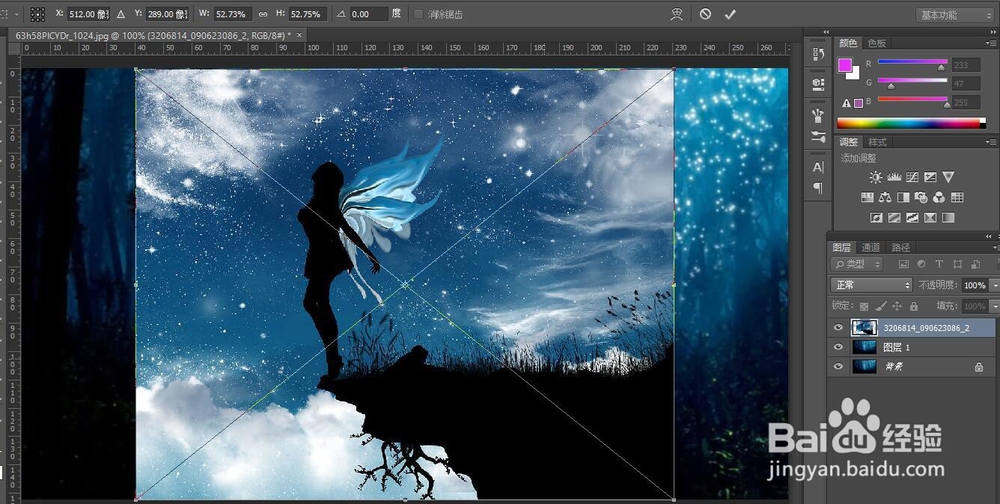
Task: Open the 类型 layer filter dropdown
Action: tap(857, 264)
